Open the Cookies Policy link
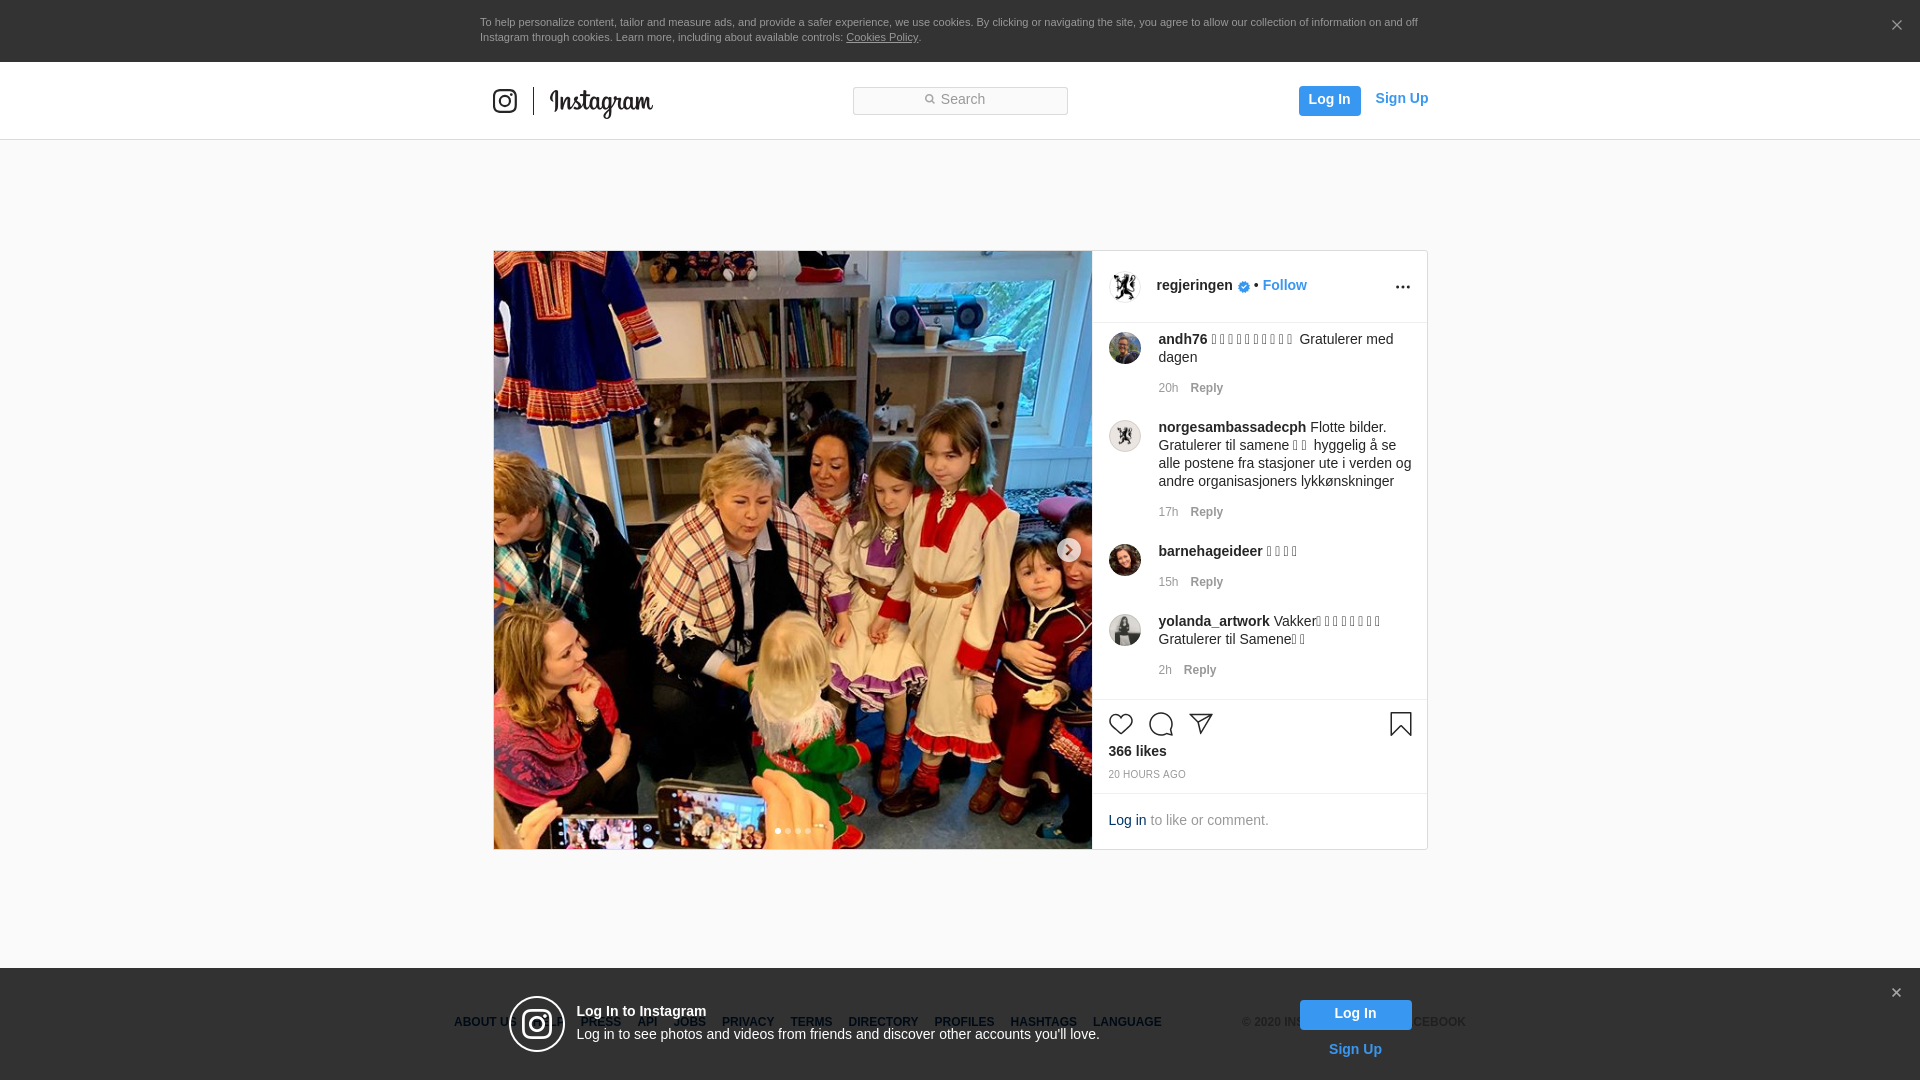Image resolution: width=1920 pixels, height=1080 pixels. coord(882,37)
